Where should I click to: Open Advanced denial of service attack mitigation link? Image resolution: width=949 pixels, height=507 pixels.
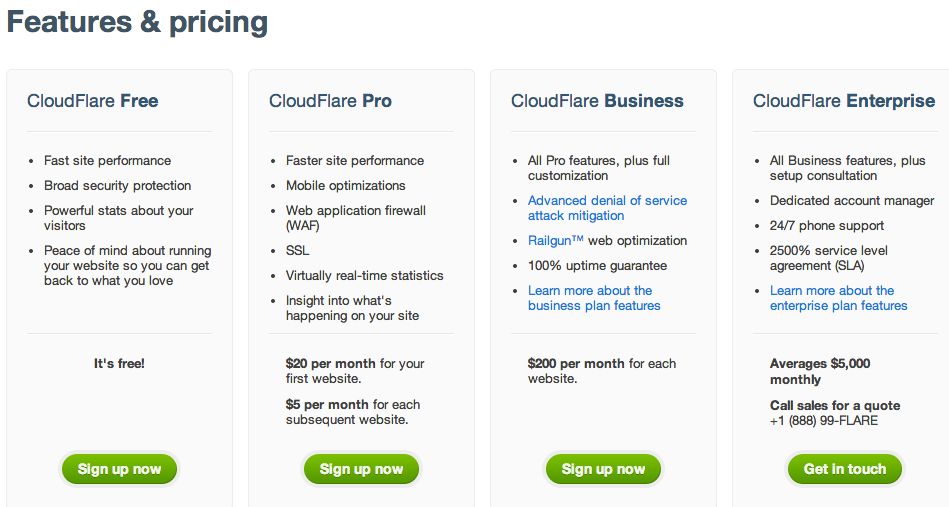coord(607,208)
